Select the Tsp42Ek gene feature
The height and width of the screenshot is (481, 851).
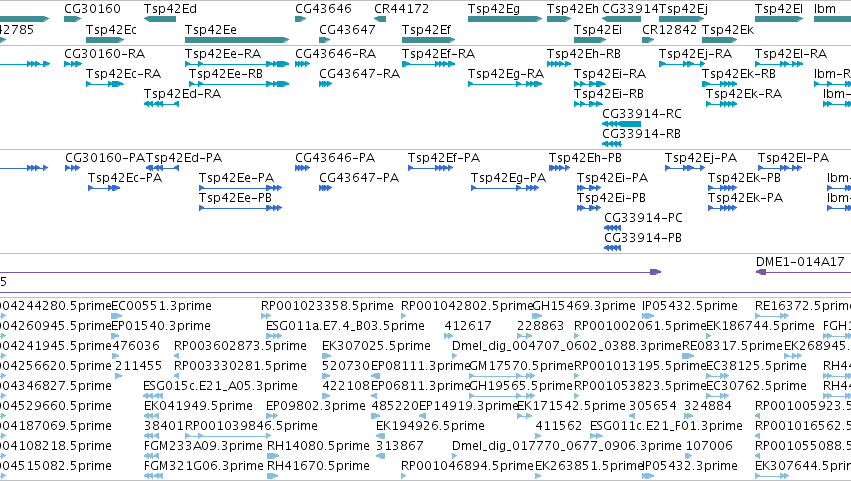(719, 40)
